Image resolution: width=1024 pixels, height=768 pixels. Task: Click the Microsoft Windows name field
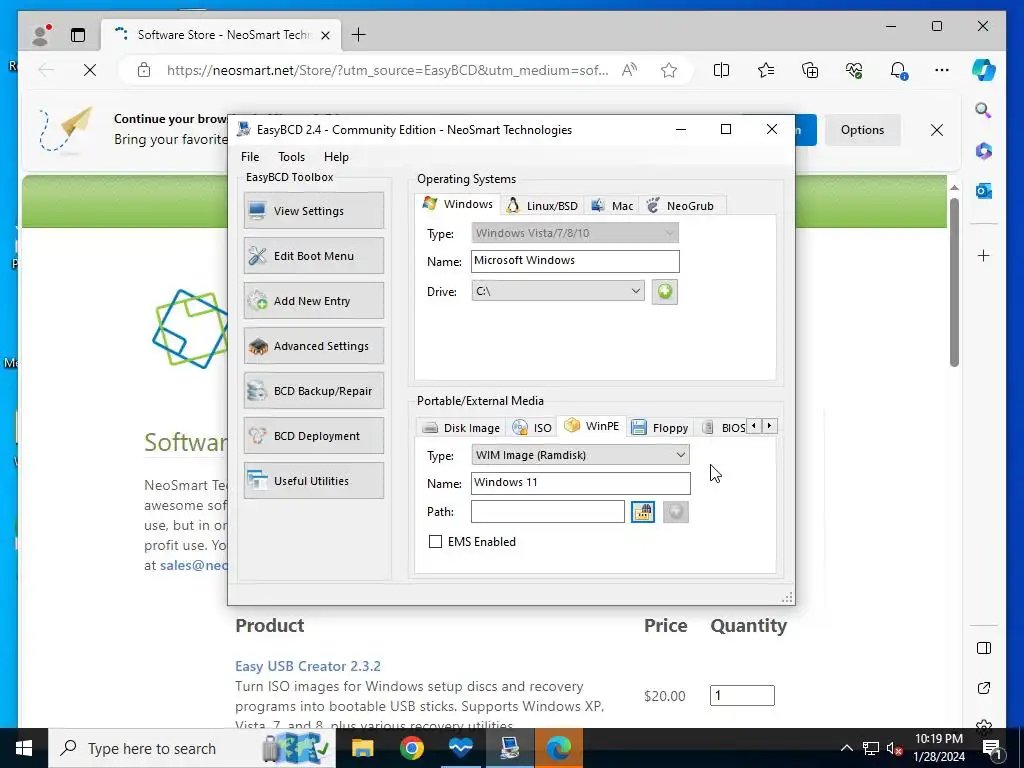pos(575,261)
